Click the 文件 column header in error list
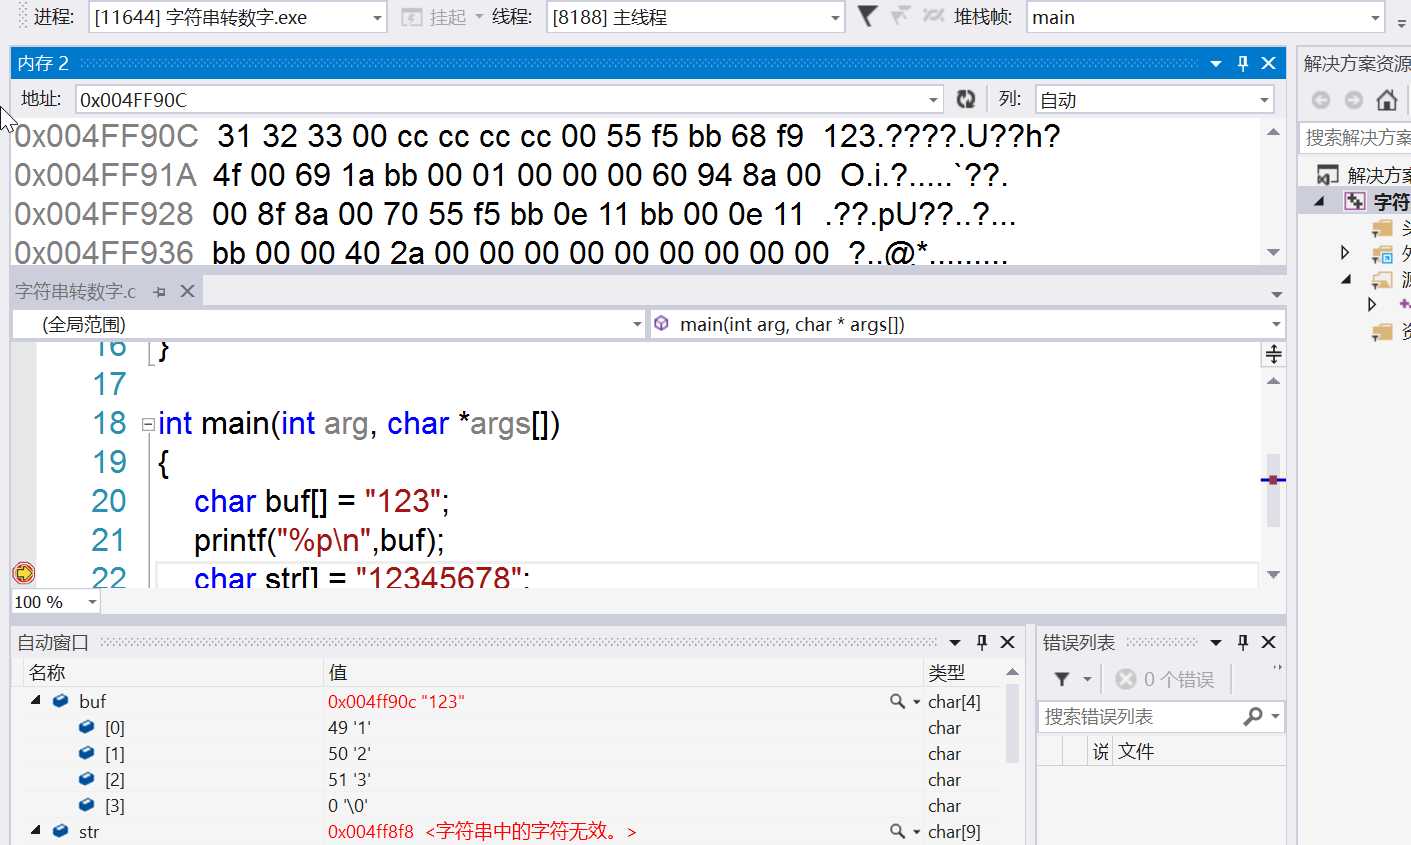The width and height of the screenshot is (1411, 845). 1135,751
